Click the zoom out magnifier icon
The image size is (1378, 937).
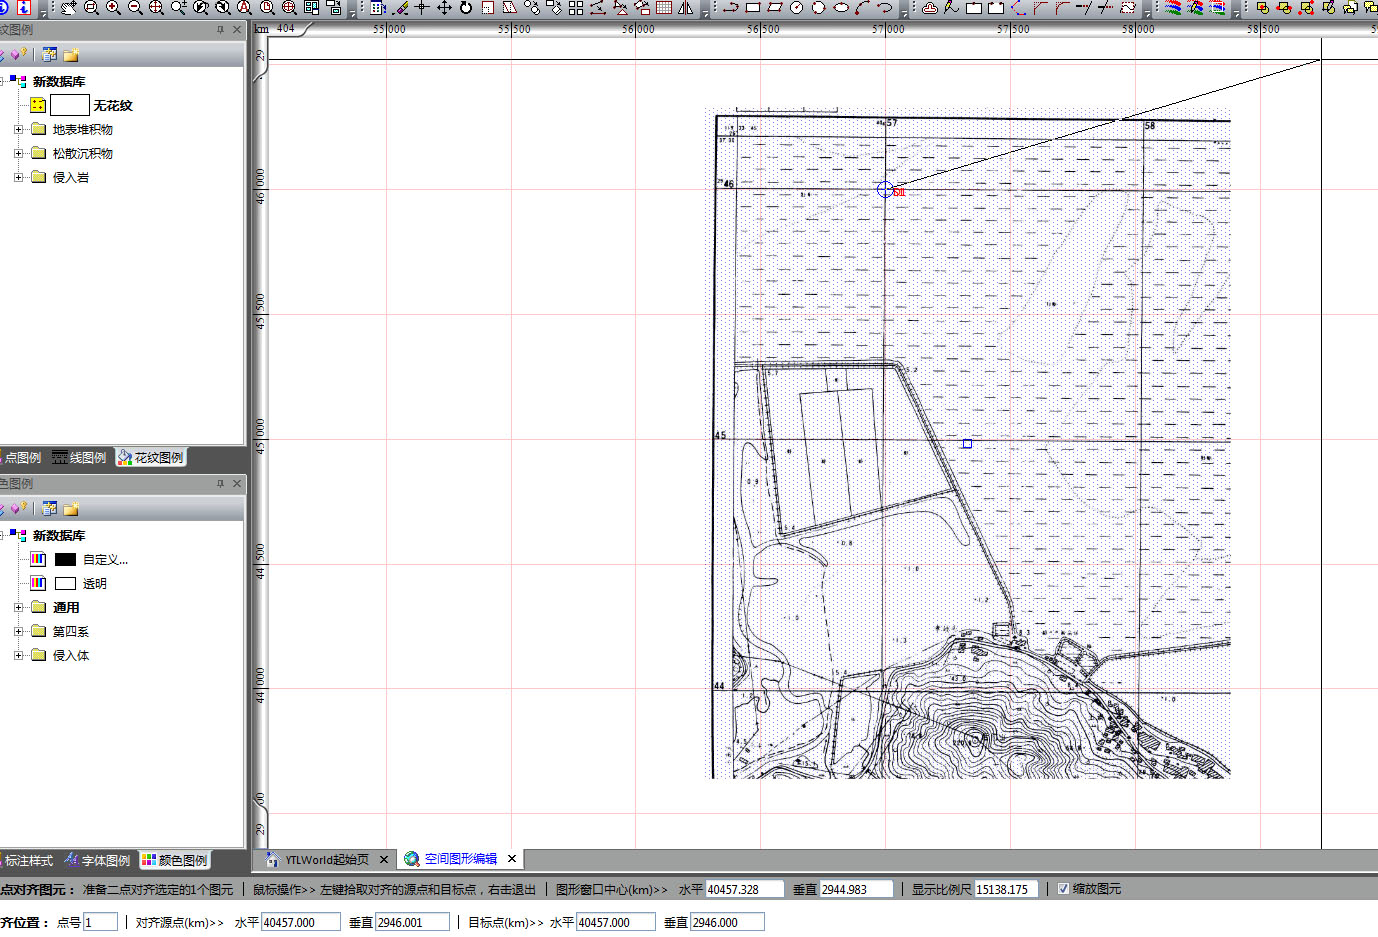tap(135, 7)
